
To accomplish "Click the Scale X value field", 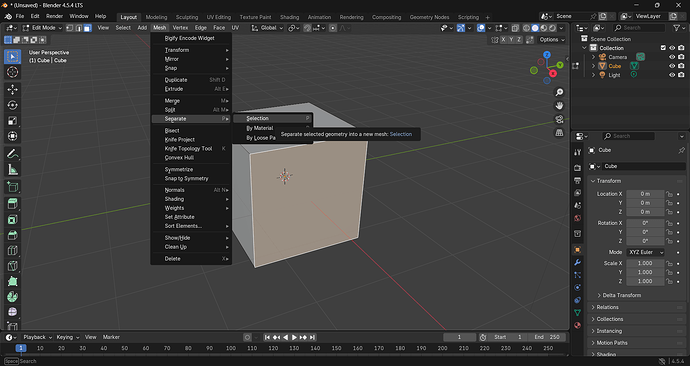I will pos(645,263).
